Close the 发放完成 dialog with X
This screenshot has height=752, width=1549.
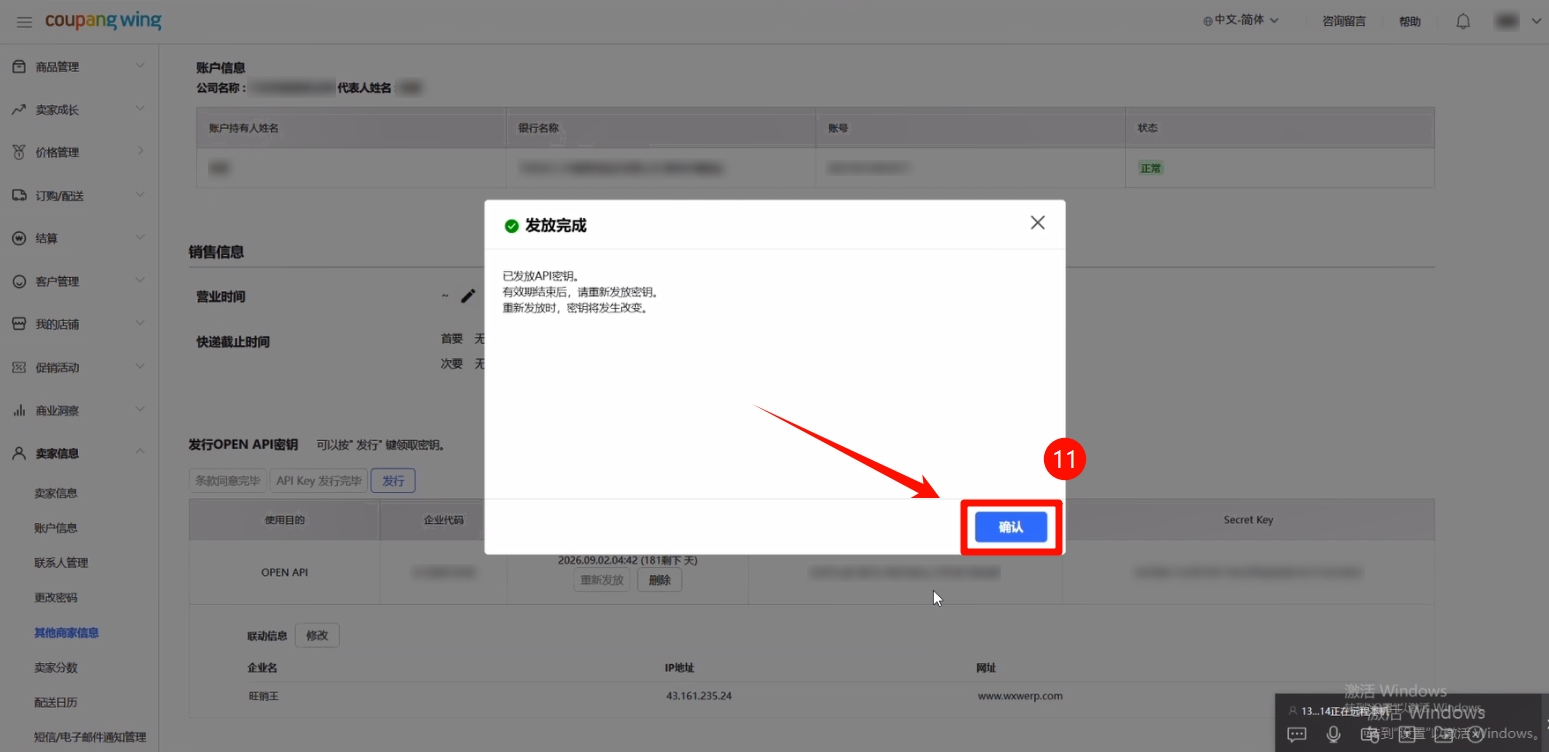pos(1037,223)
